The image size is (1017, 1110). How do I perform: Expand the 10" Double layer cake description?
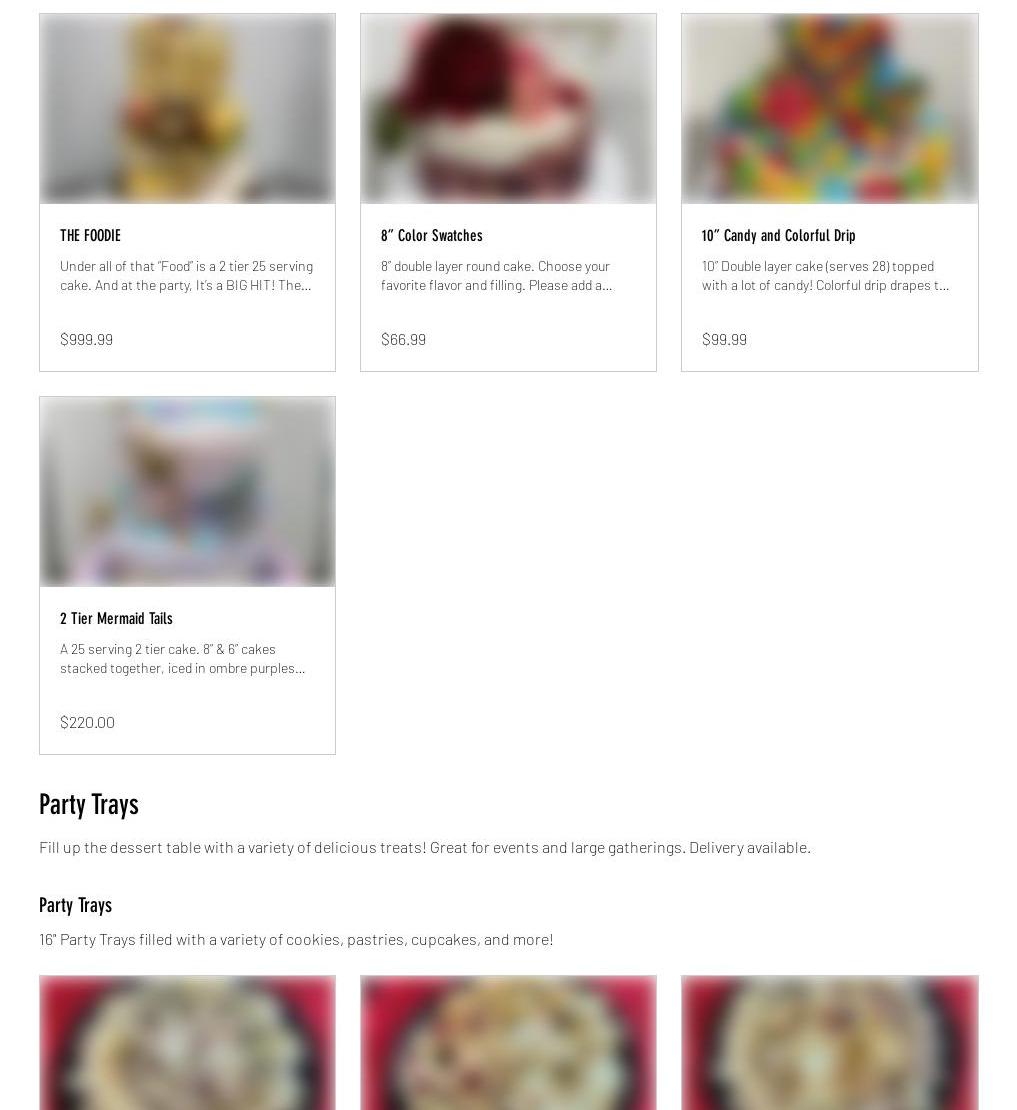click(x=825, y=275)
